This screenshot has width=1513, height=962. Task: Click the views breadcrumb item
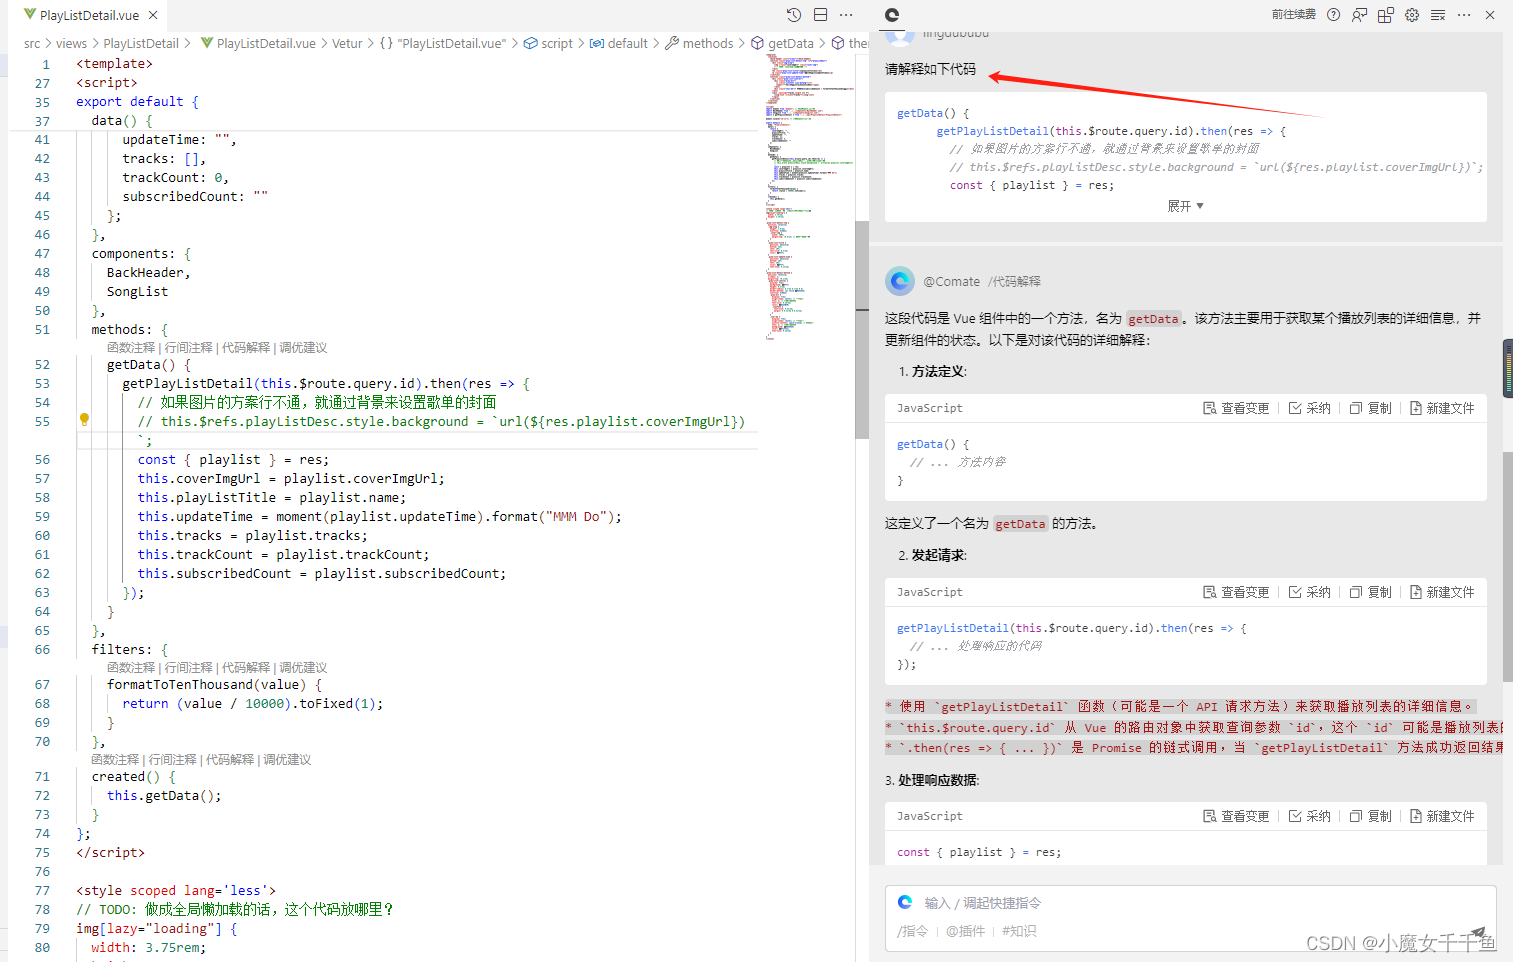[71, 43]
